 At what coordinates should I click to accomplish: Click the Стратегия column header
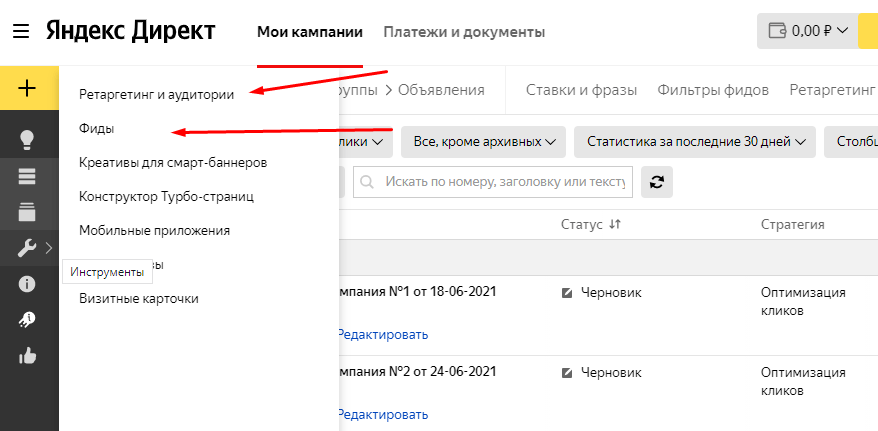coord(792,224)
